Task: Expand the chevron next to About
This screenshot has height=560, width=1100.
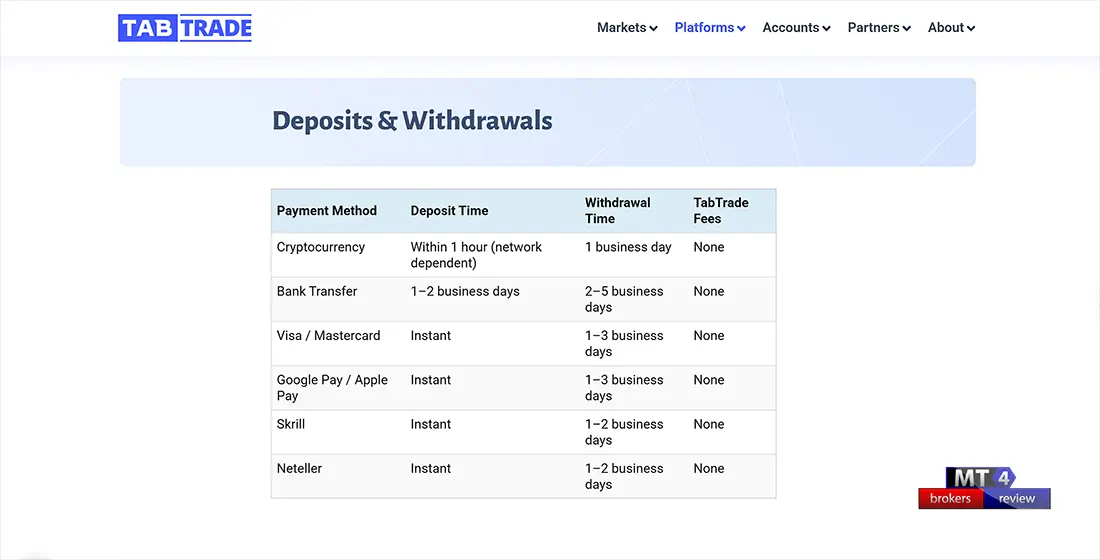Action: (971, 29)
